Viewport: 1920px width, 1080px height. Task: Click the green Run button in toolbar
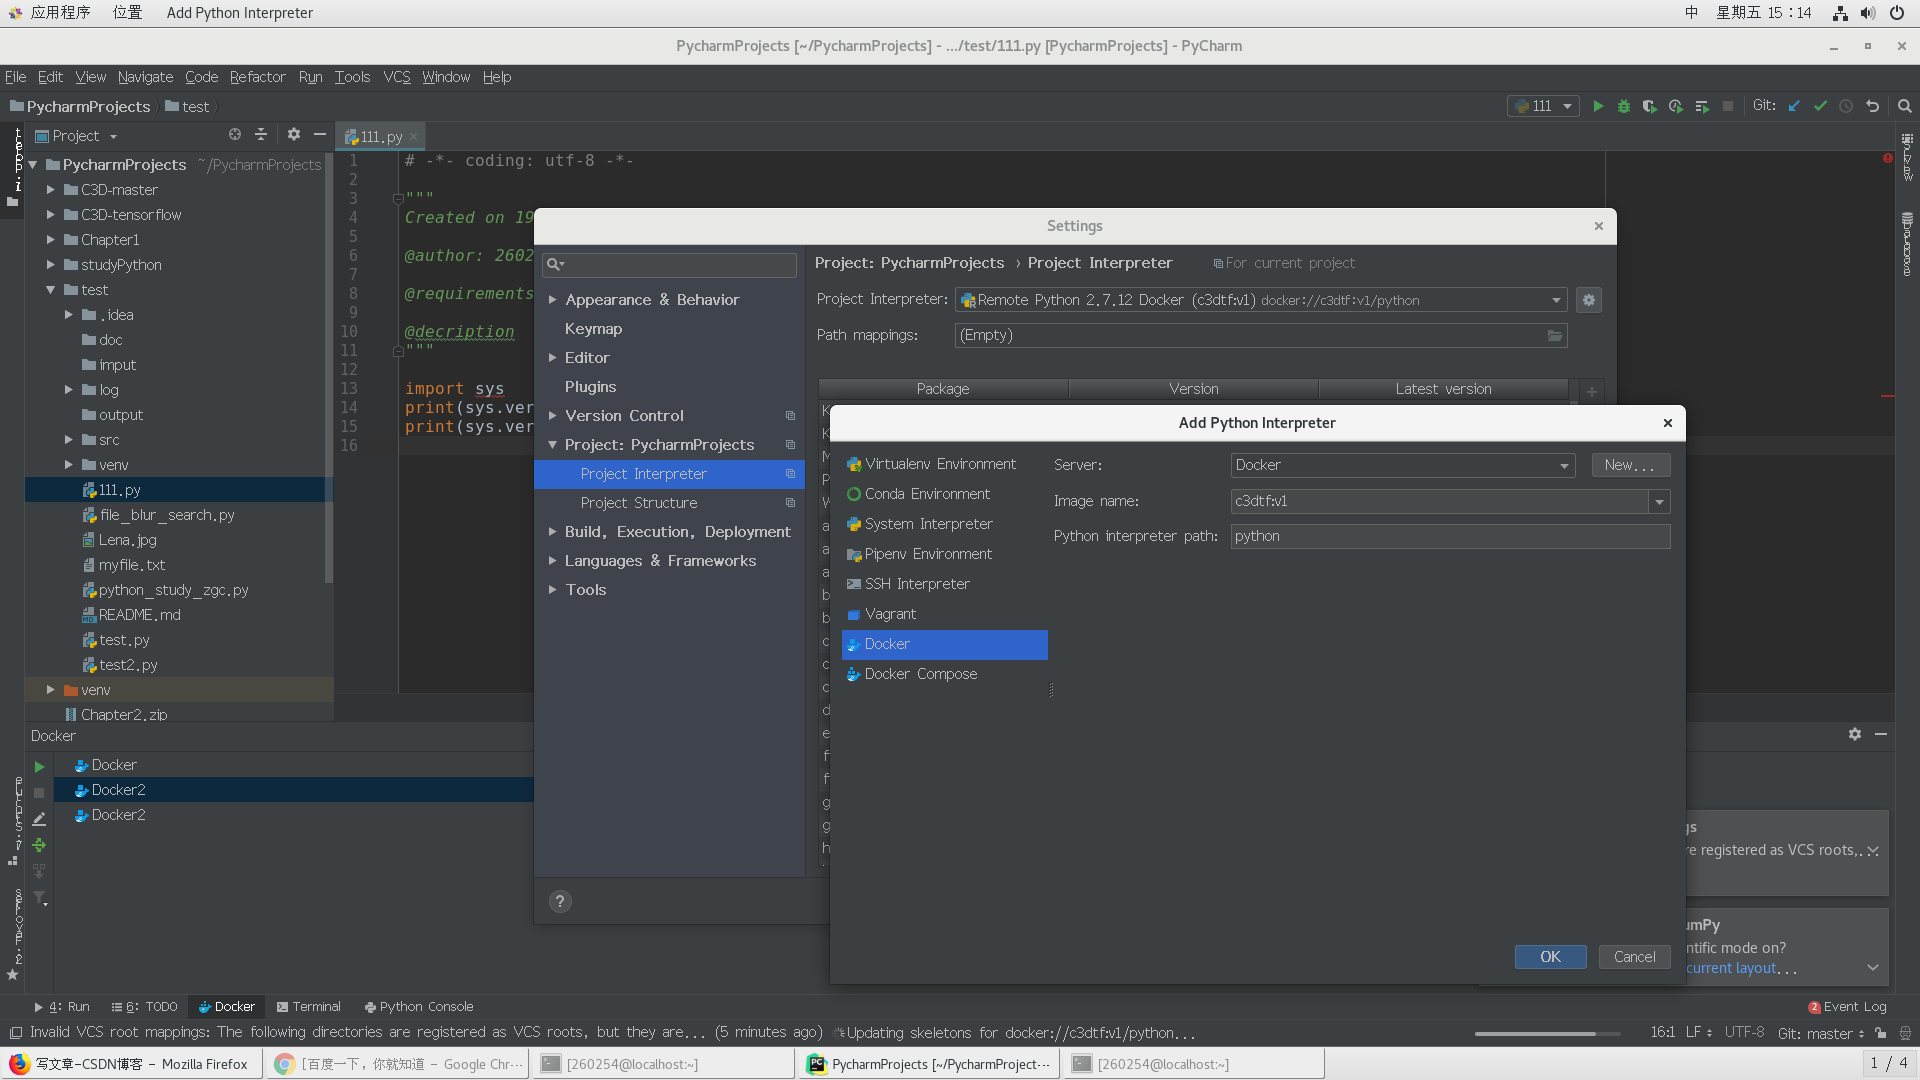[1598, 106]
